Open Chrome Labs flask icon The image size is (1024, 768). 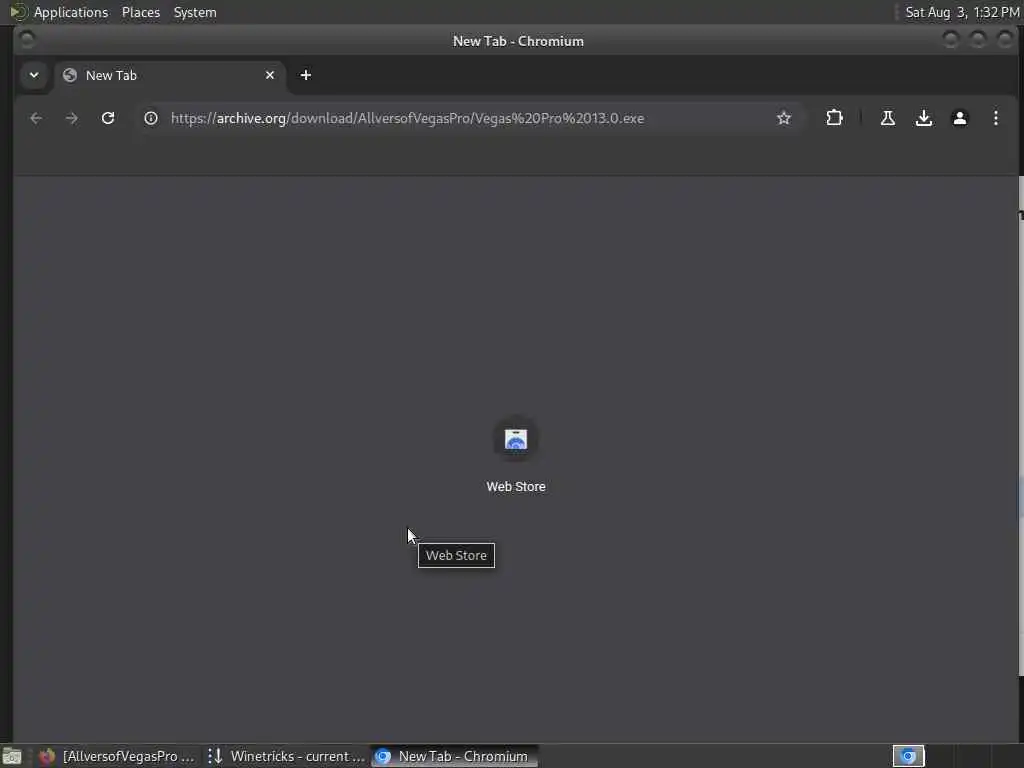pos(888,118)
